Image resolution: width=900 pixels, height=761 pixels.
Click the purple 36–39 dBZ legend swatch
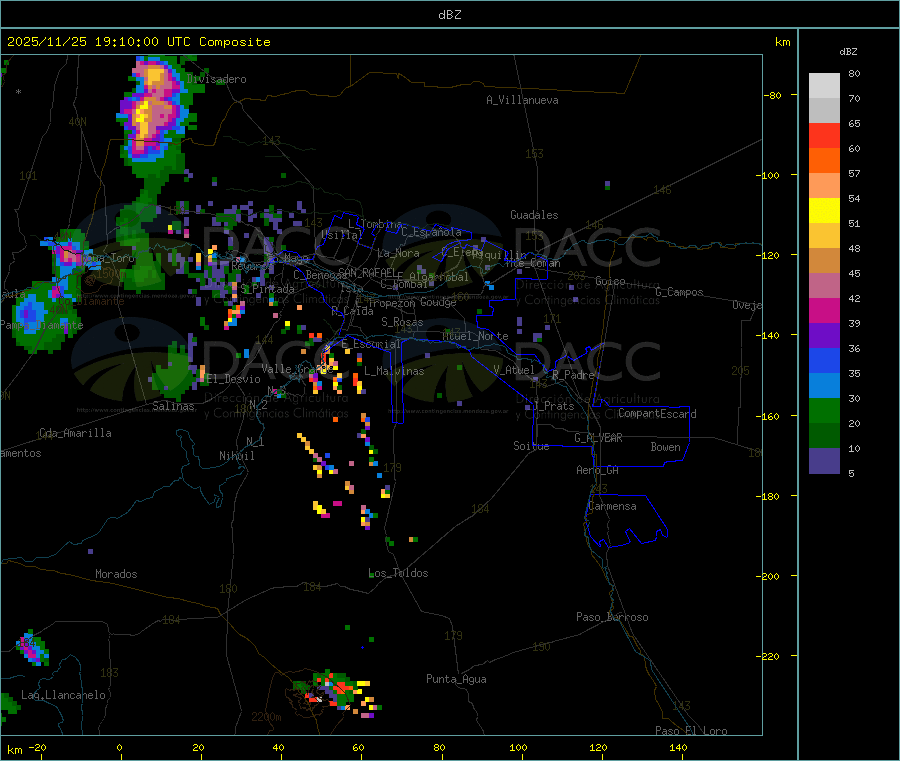tap(824, 336)
